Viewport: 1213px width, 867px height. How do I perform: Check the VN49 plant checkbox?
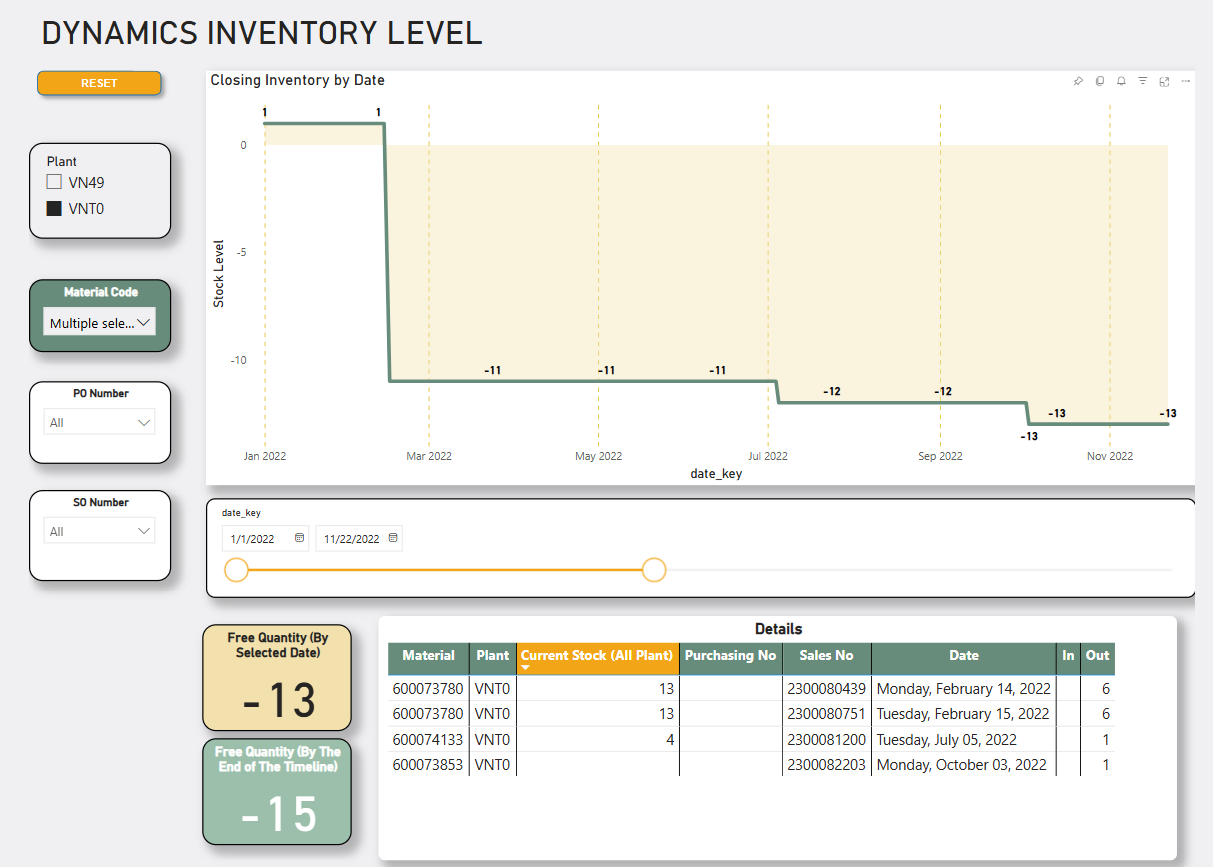(x=54, y=182)
